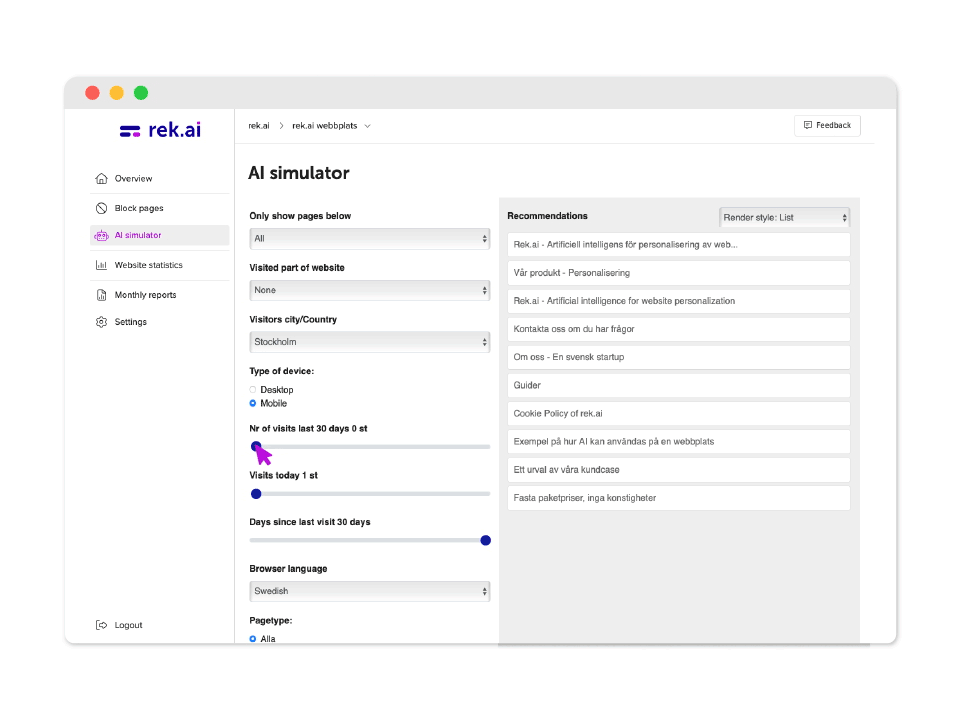Click the Block pages prohibited icon
This screenshot has height=720, width=960.
(102, 208)
